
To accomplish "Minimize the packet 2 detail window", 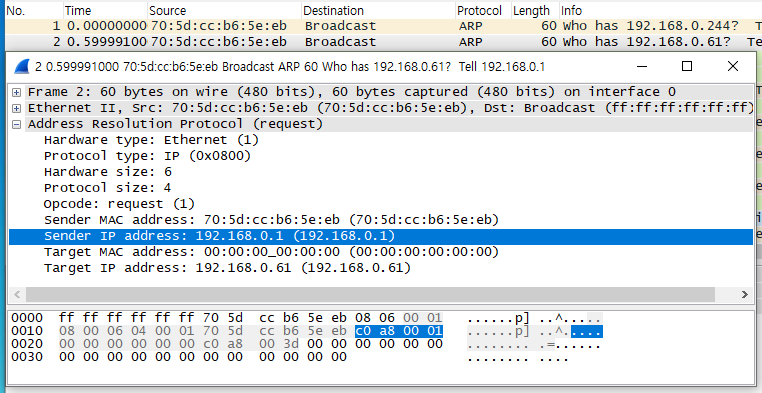I will (641, 67).
